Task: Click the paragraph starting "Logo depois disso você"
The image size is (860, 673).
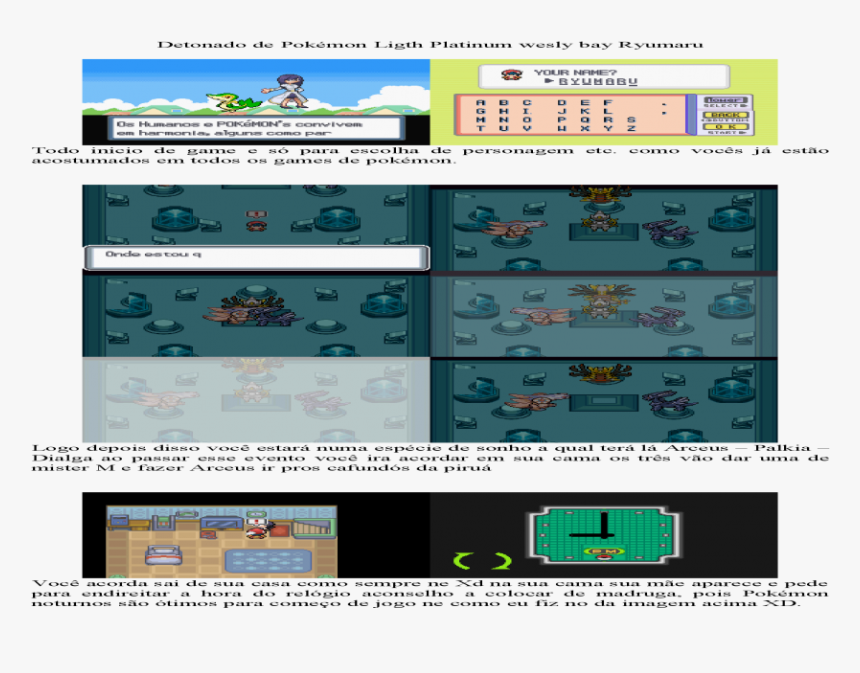Action: point(430,457)
